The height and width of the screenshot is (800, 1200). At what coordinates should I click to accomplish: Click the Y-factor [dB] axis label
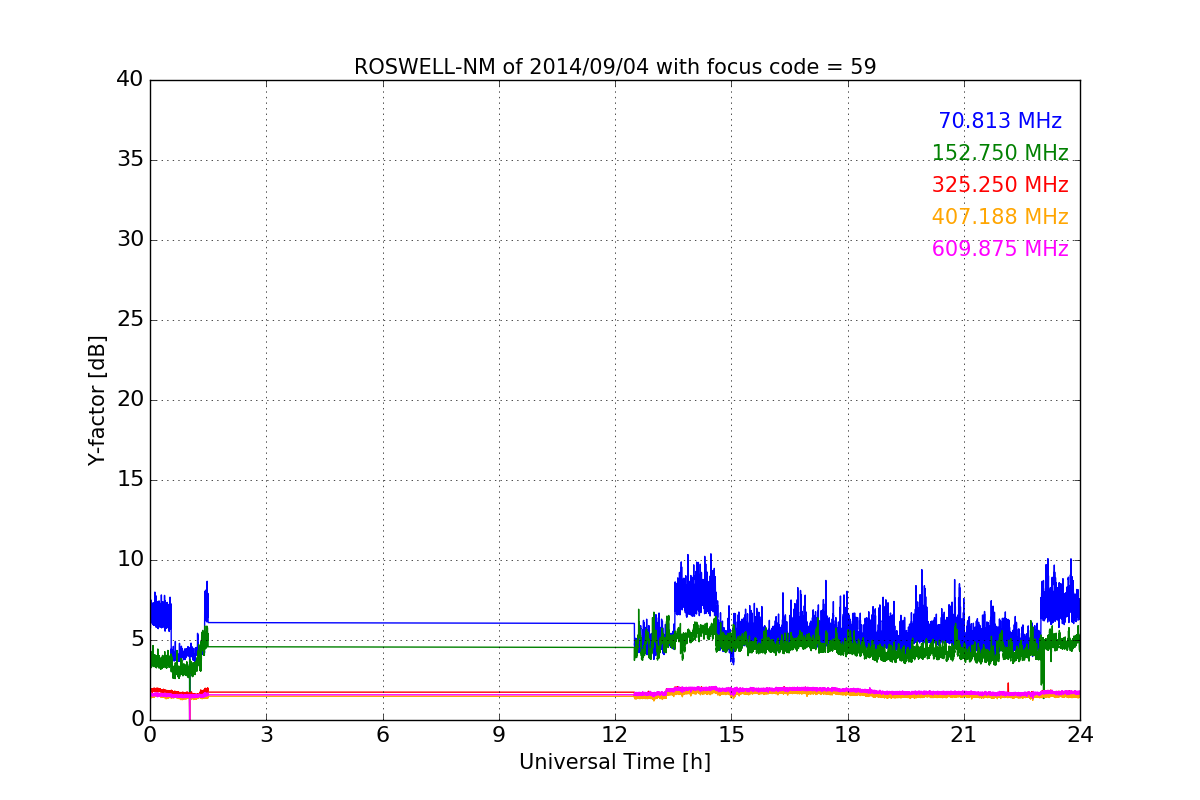coord(97,400)
